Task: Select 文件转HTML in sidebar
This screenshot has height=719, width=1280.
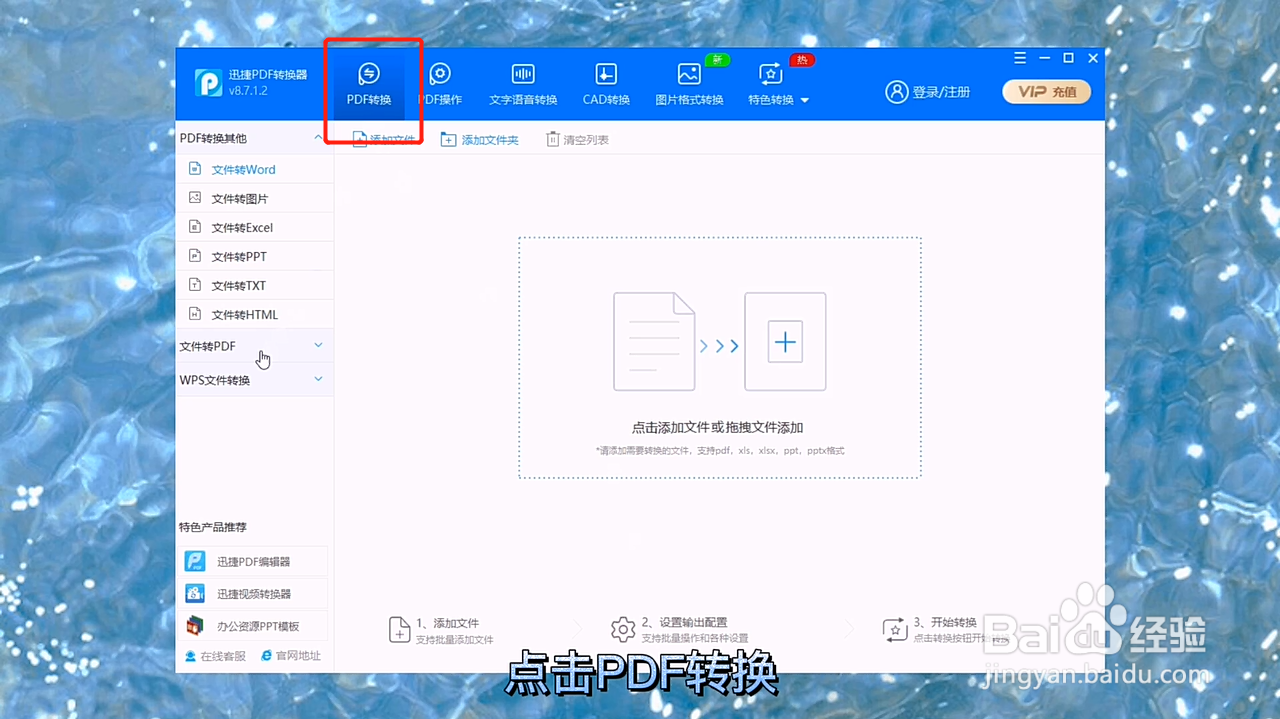Action: tap(255, 314)
